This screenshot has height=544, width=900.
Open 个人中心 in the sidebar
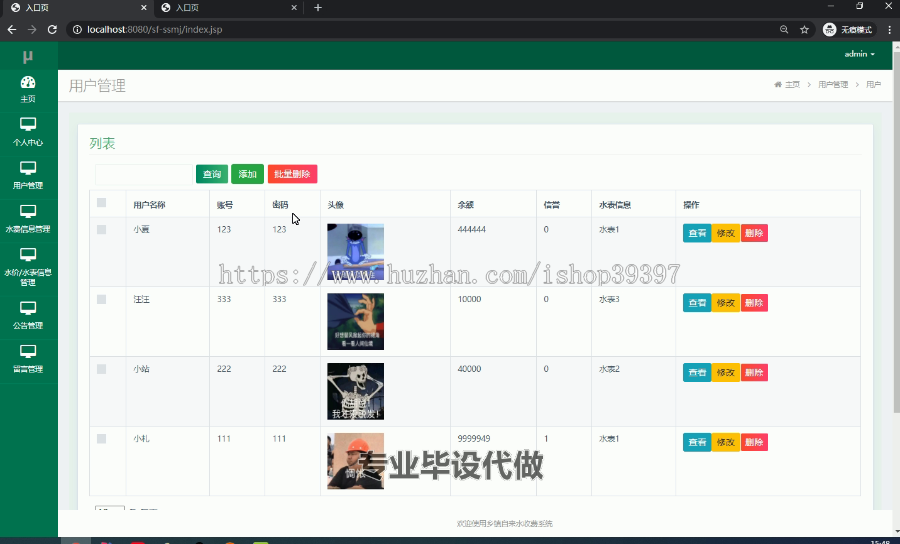[x=28, y=132]
